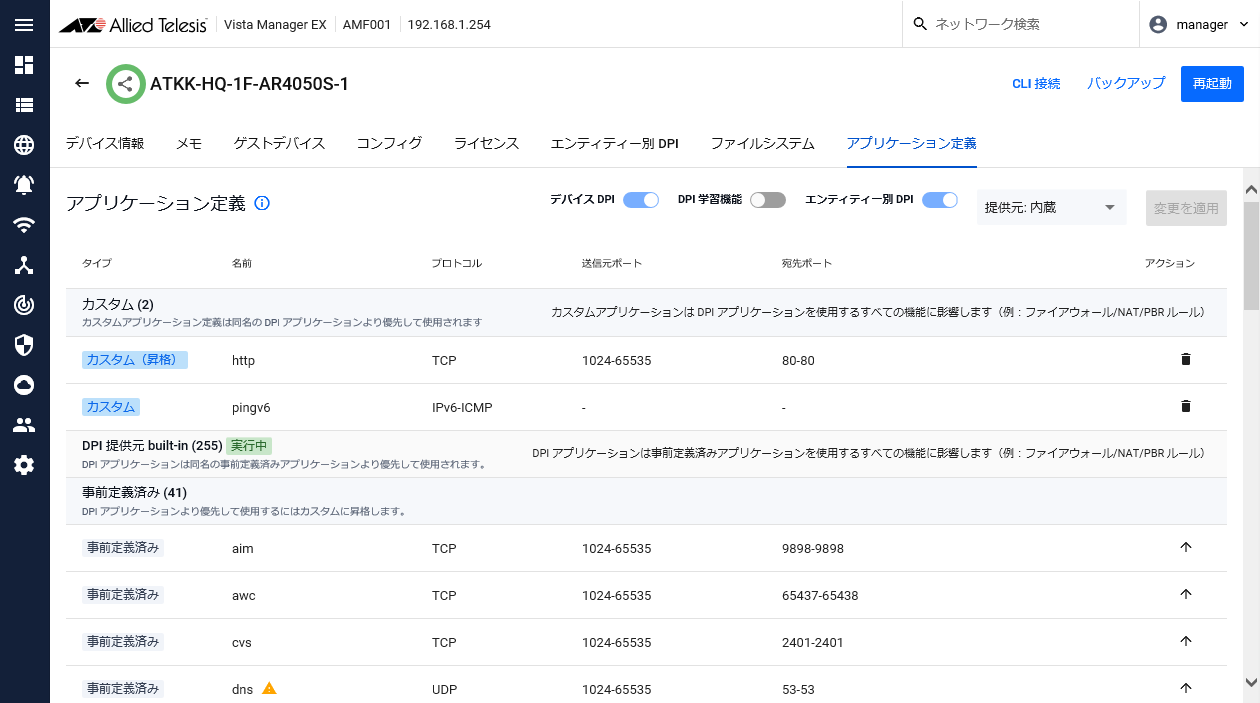Click the CLI 接続 link
The height and width of the screenshot is (703, 1260).
1036,84
